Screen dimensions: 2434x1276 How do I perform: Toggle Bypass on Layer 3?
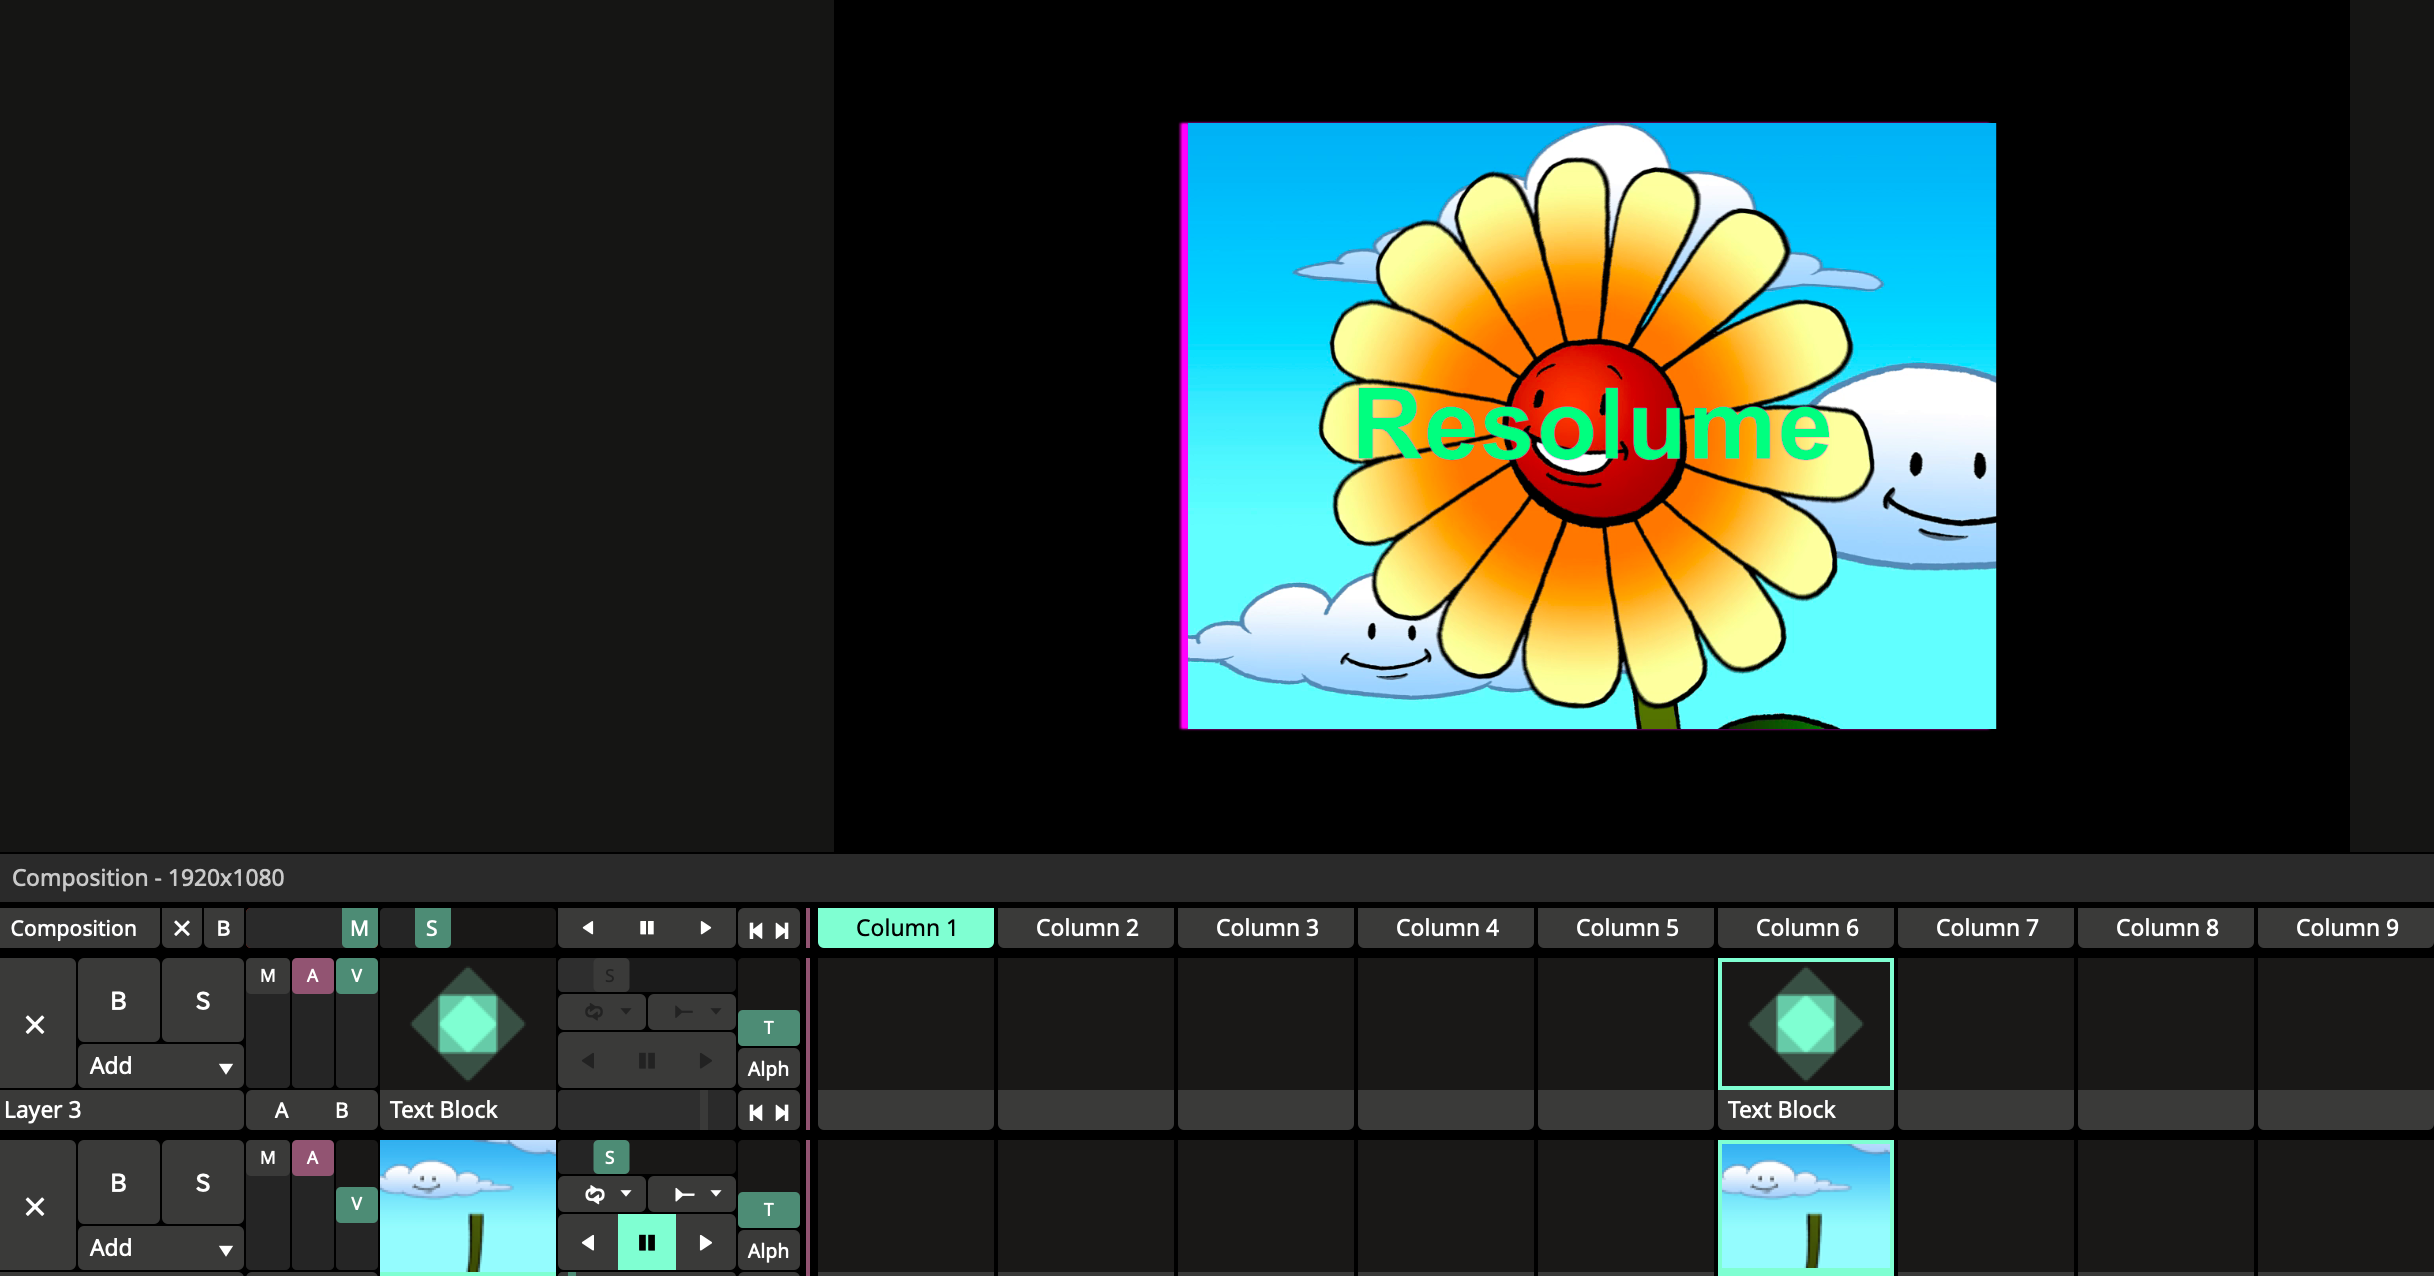coord(118,1001)
